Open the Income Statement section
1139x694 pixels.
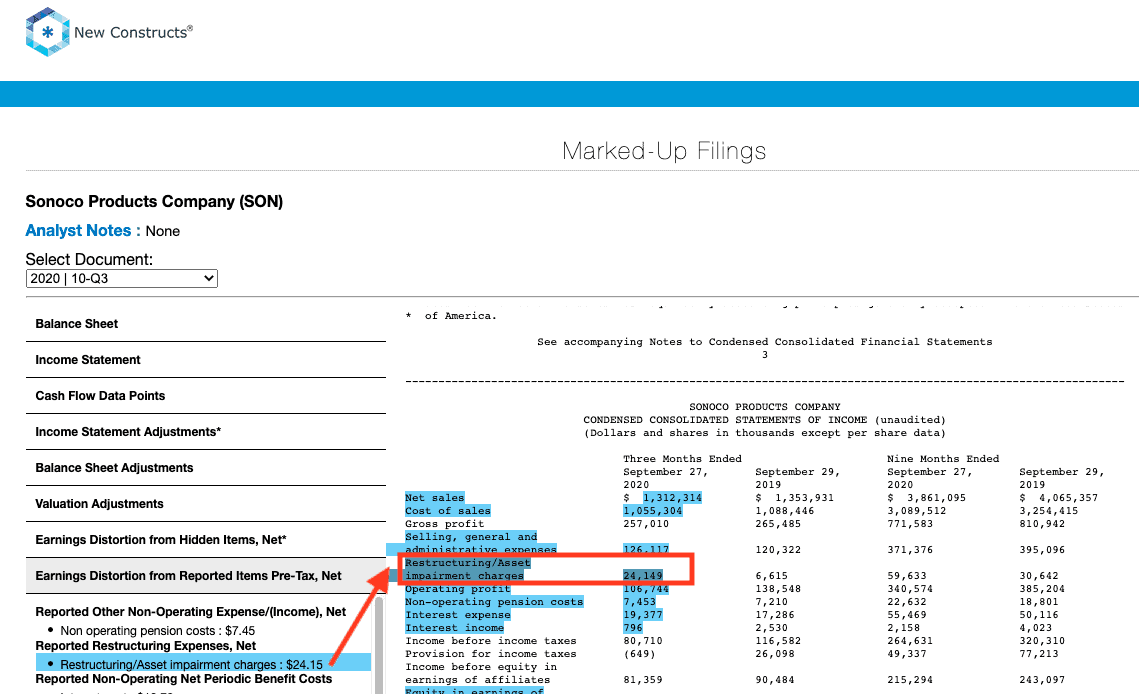pos(206,360)
